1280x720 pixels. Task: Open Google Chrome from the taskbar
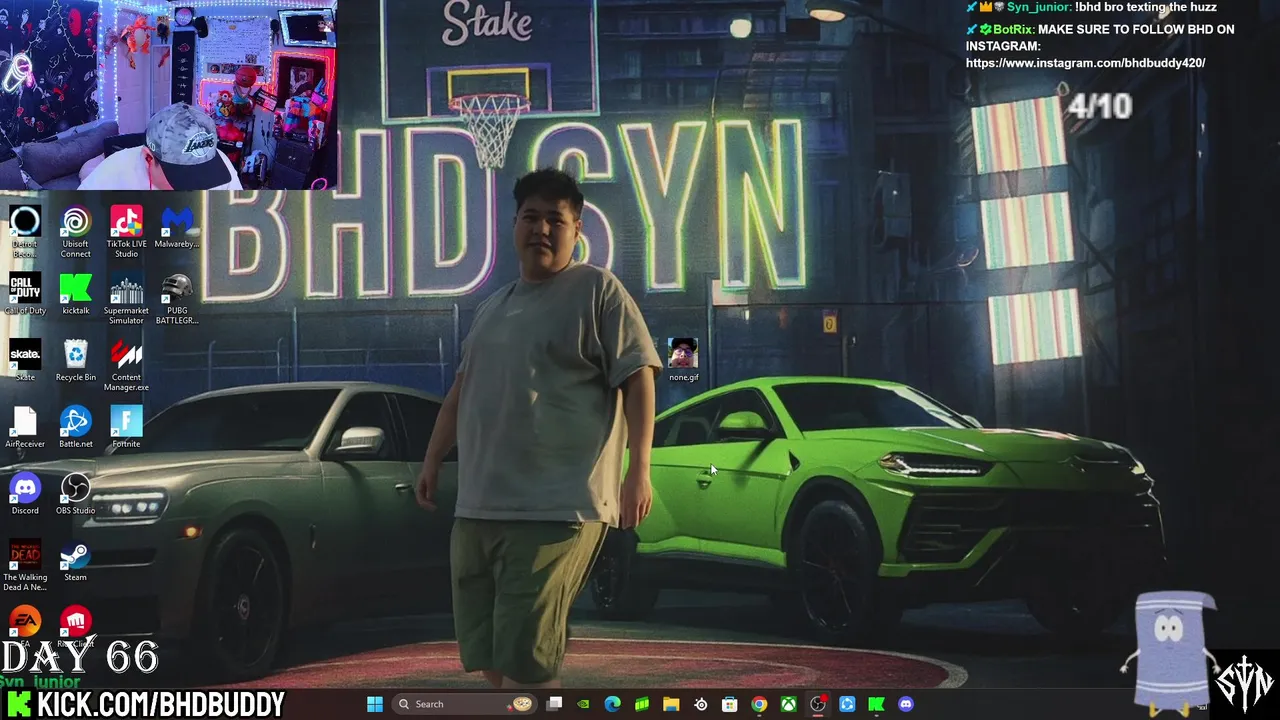(x=759, y=704)
